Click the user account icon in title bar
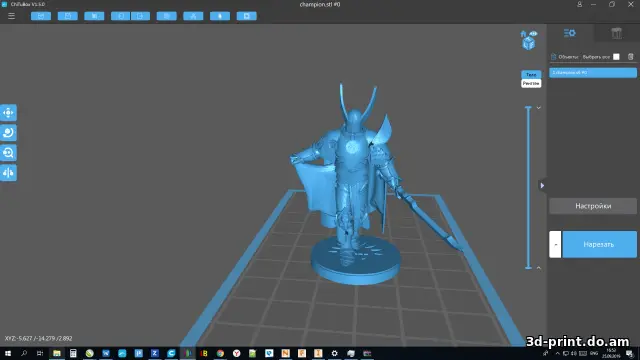The image size is (640, 360). click(x=579, y=4)
